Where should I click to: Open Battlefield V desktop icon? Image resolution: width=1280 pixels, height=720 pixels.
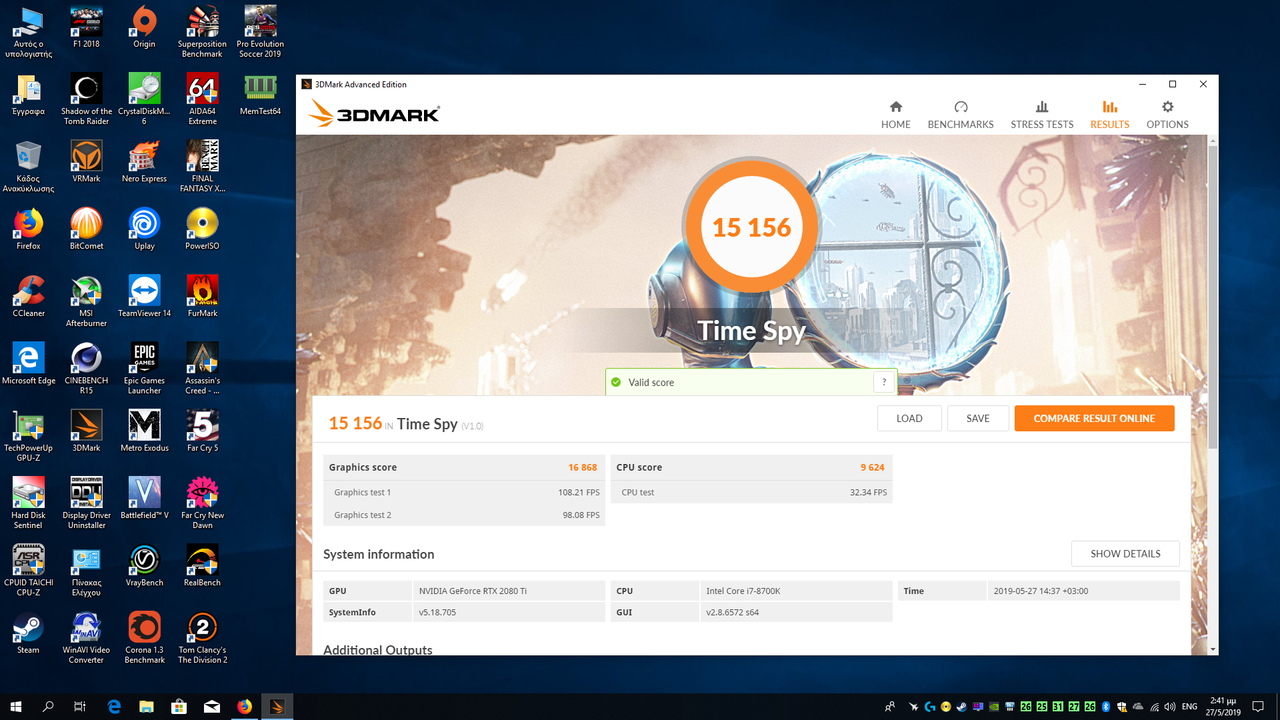coord(144,497)
